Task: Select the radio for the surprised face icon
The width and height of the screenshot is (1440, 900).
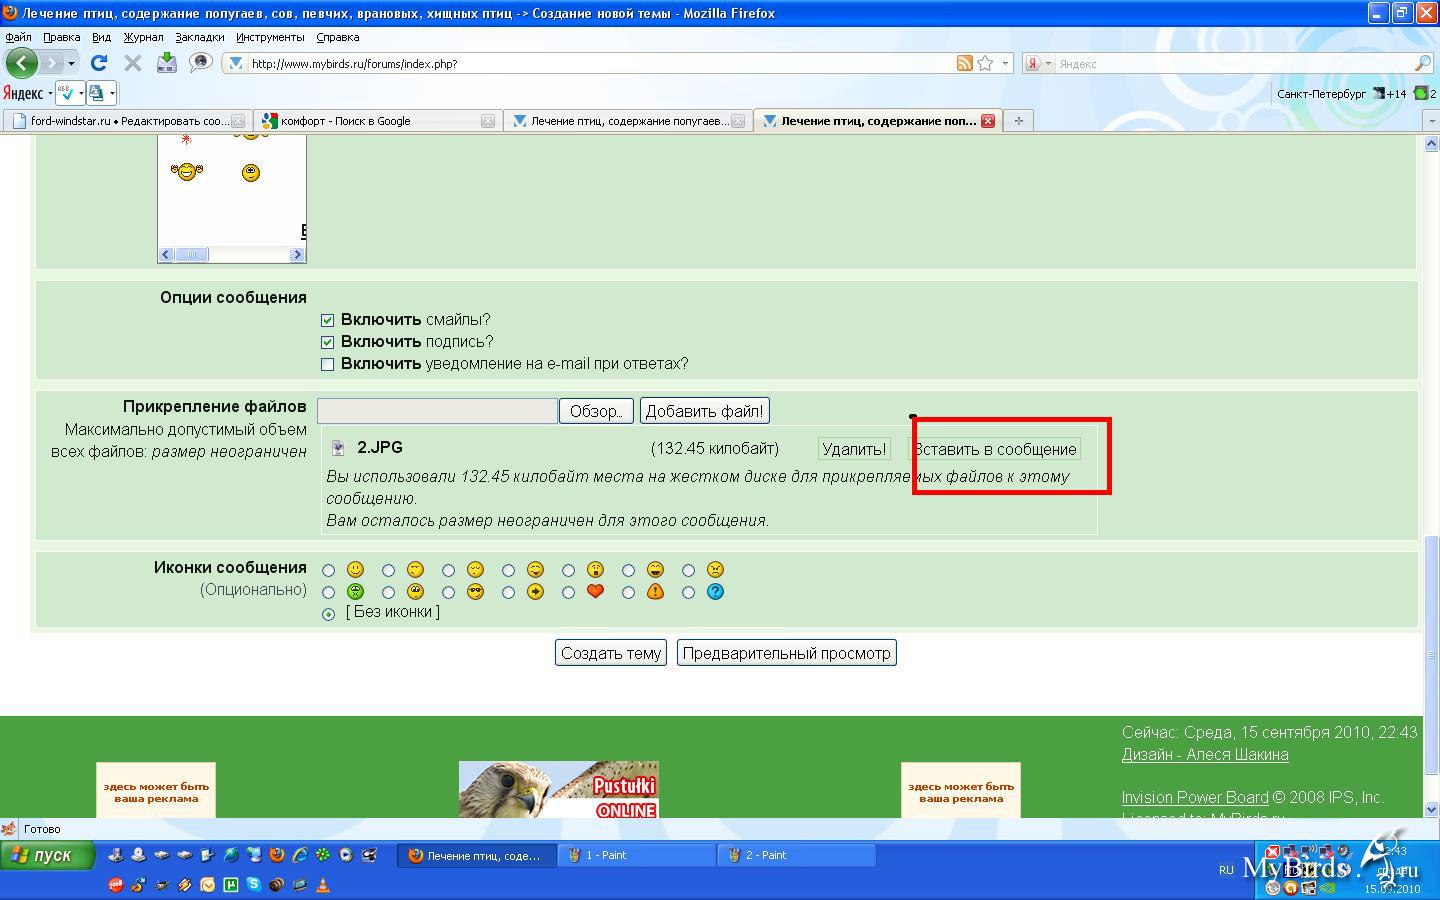Action: click(568, 570)
